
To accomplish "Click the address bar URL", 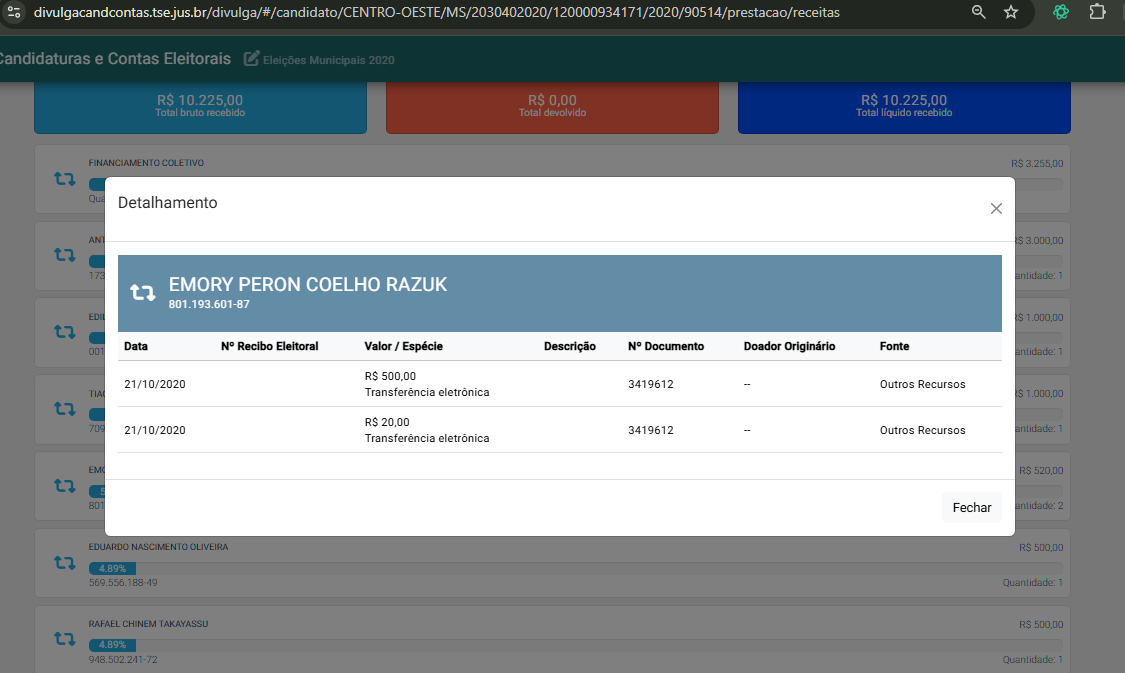I will pyautogui.click(x=436, y=12).
